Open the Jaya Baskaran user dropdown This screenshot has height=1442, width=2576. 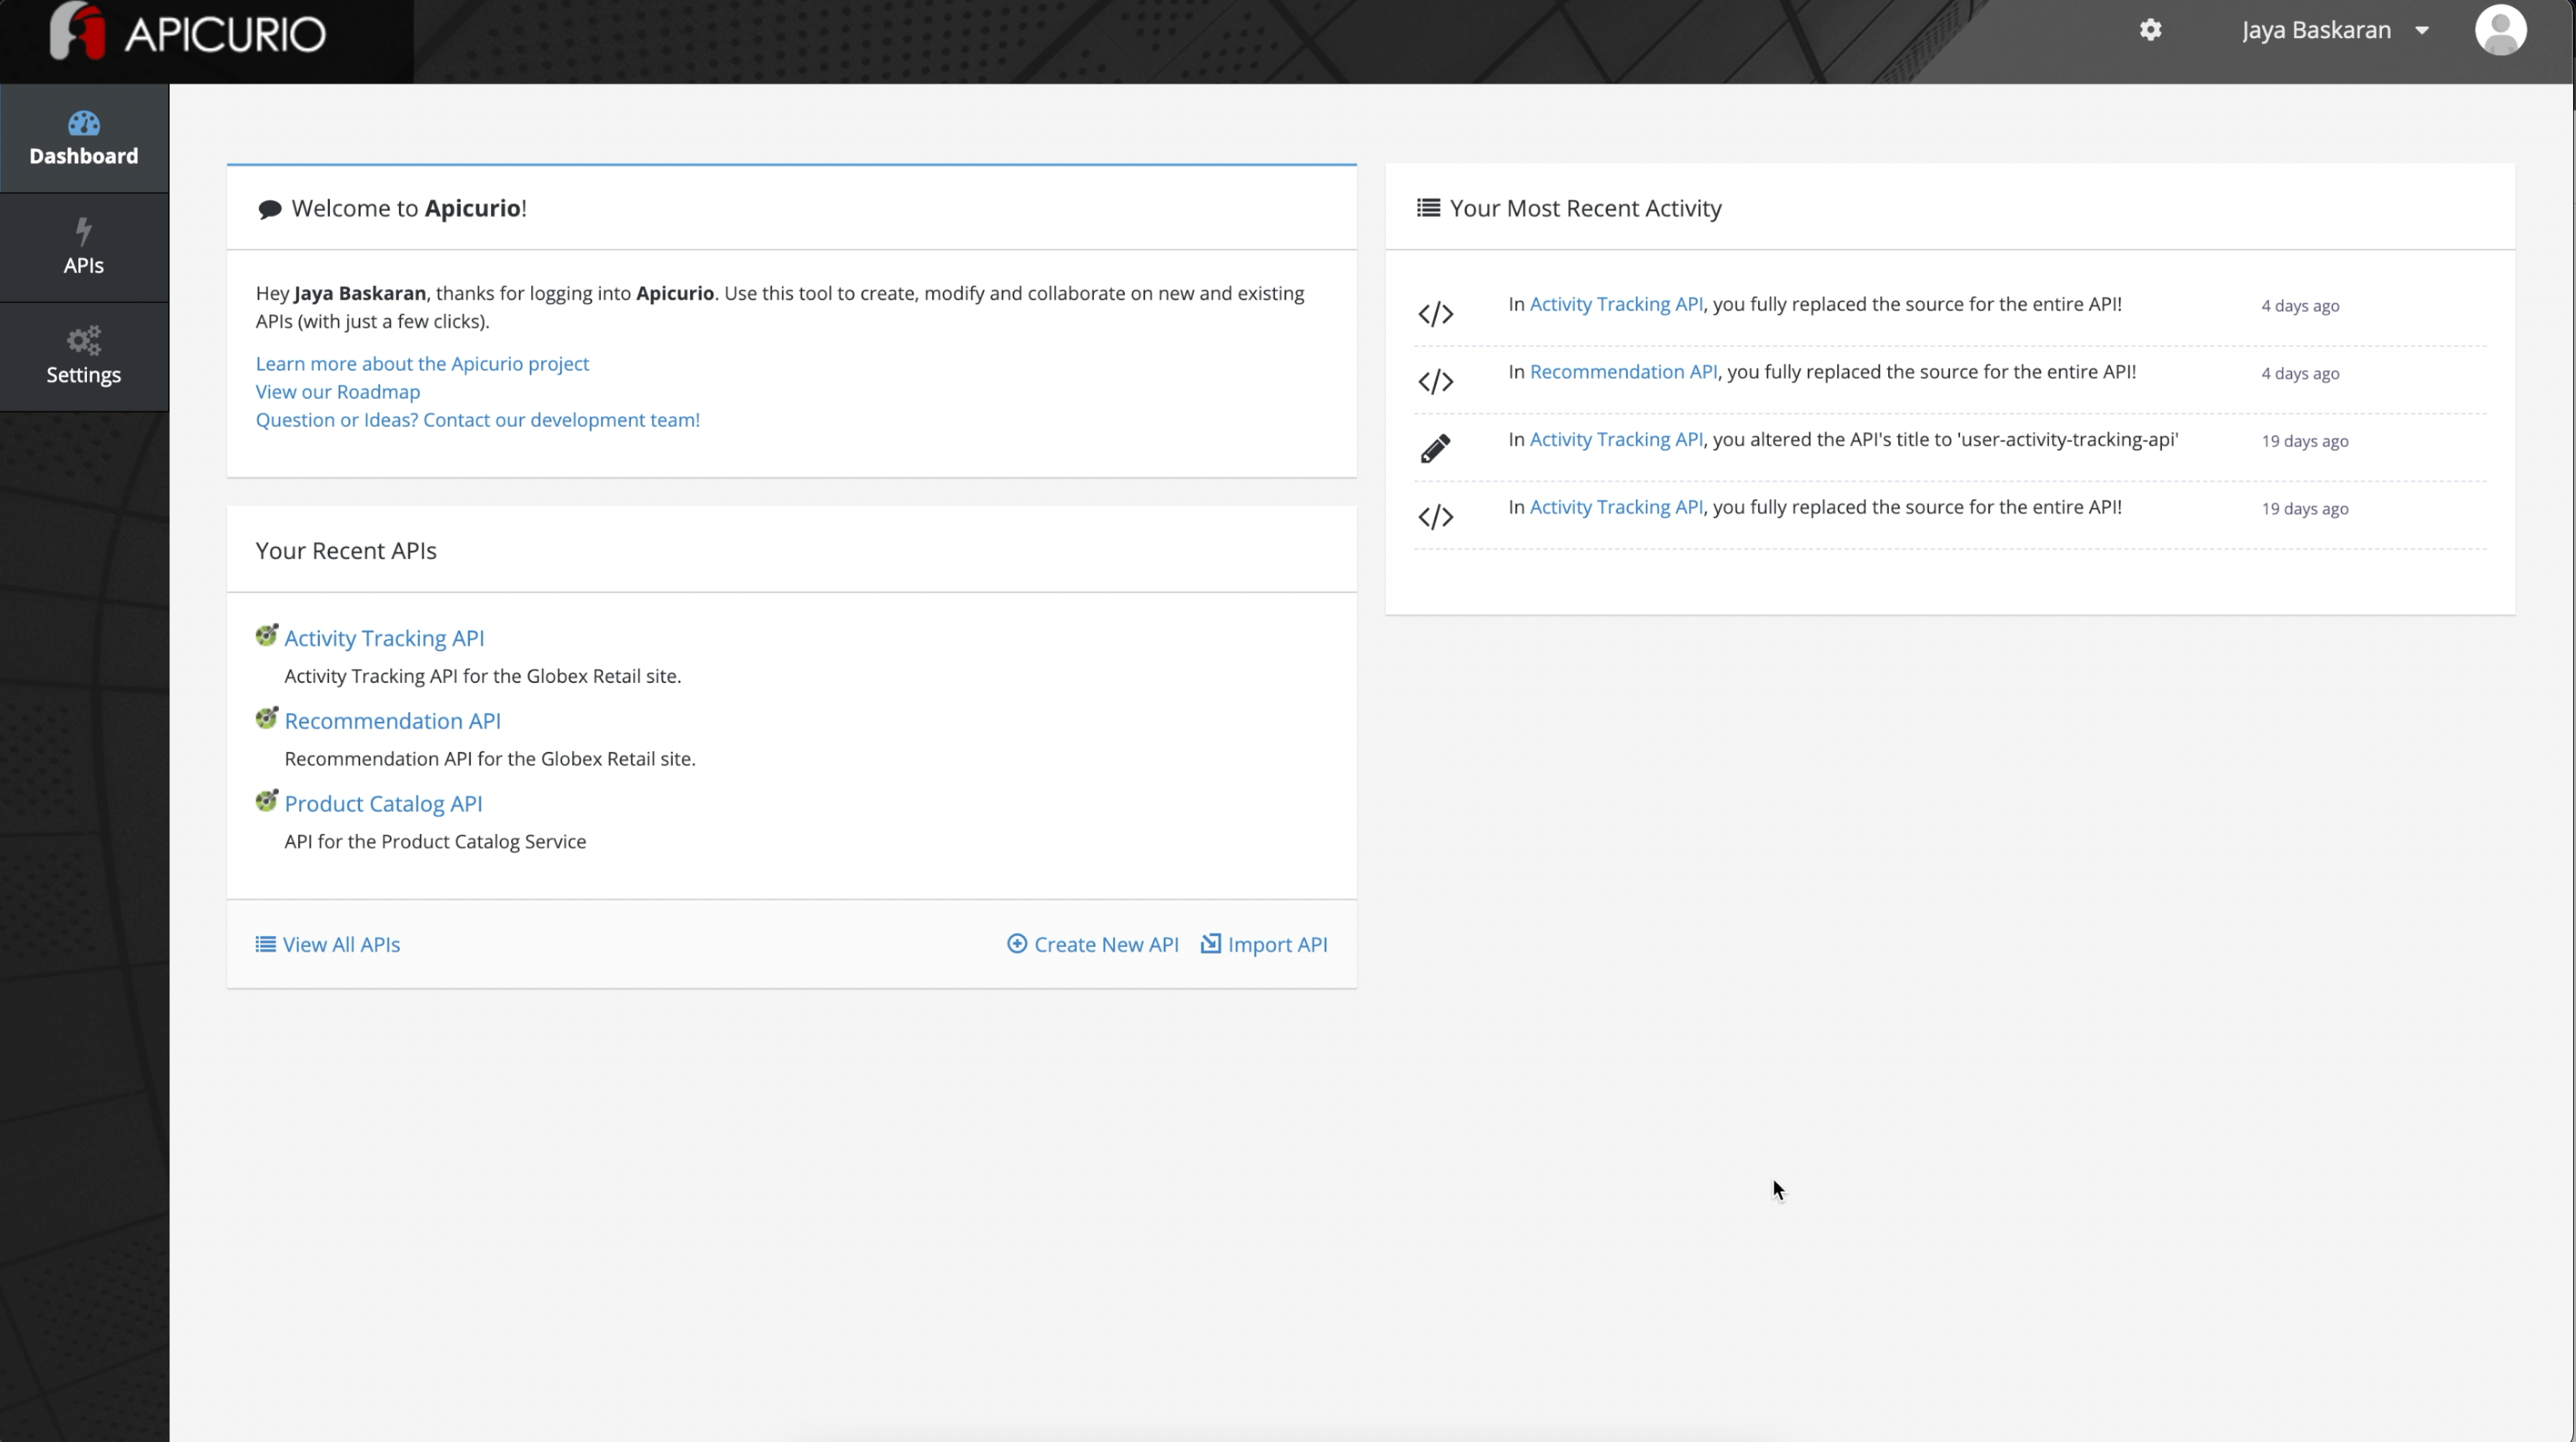click(x=2335, y=30)
